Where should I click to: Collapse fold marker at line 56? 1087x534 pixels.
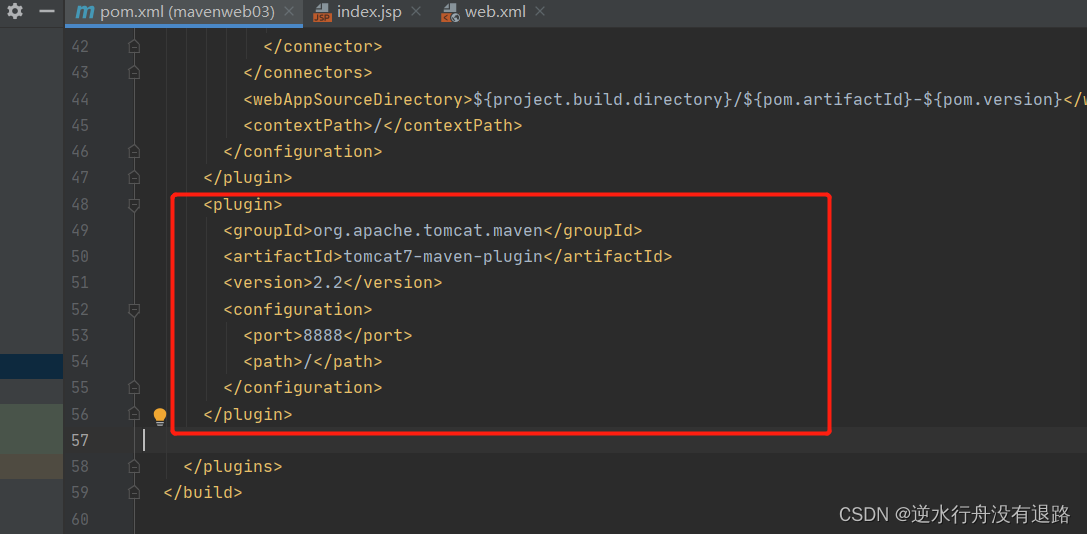(x=134, y=414)
